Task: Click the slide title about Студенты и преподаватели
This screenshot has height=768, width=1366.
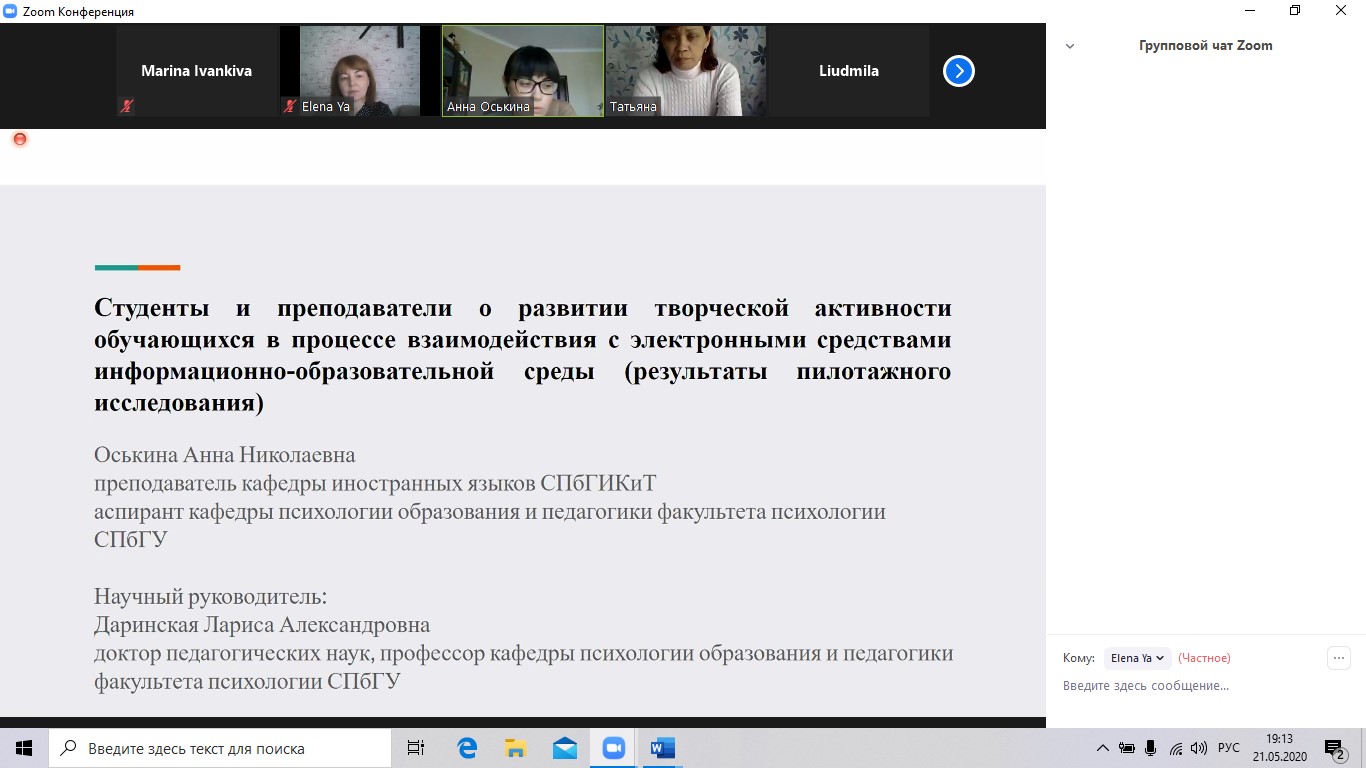Action: (523, 355)
